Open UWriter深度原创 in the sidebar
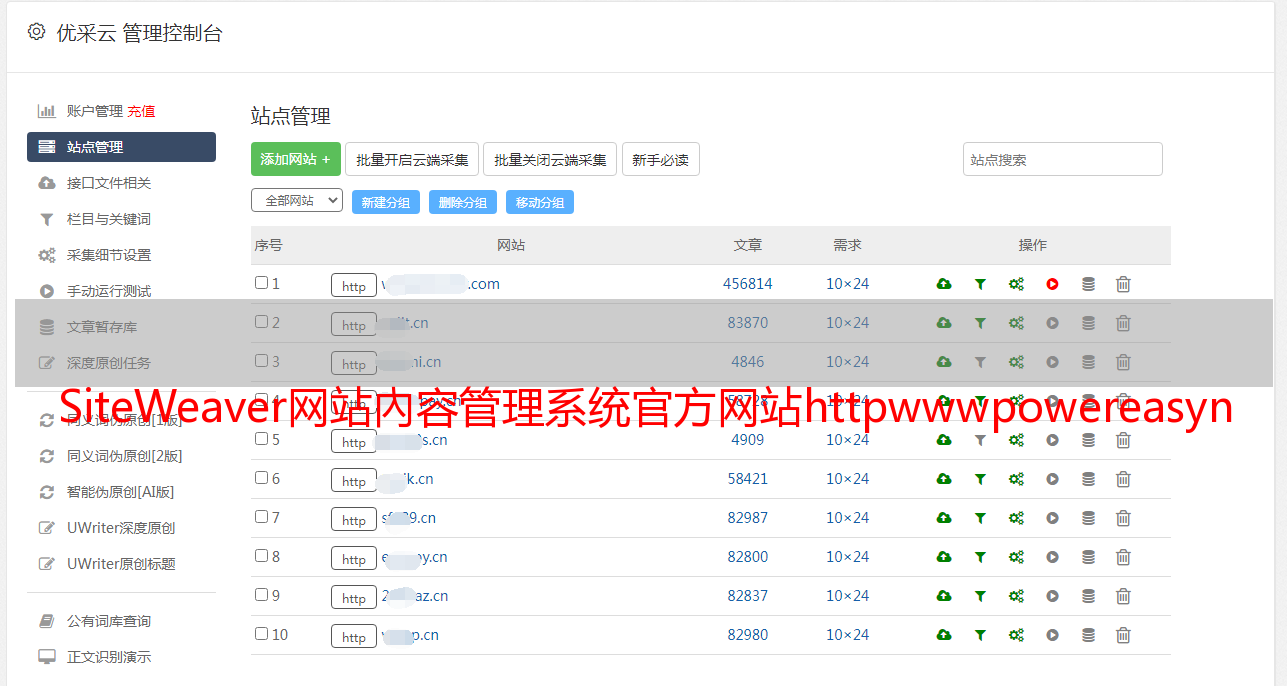This screenshot has height=686, width=1287. (121, 528)
